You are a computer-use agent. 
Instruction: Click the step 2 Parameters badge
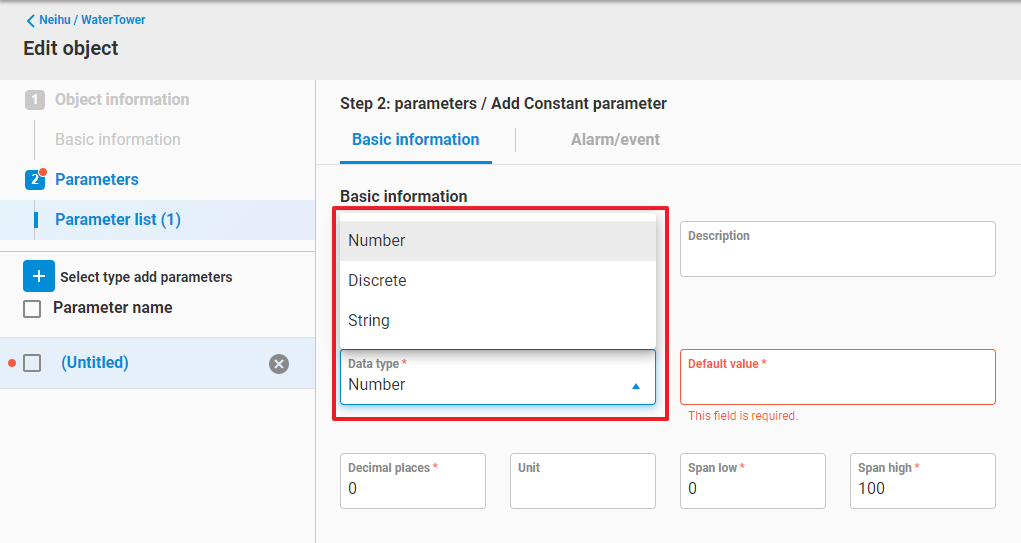coord(35,180)
